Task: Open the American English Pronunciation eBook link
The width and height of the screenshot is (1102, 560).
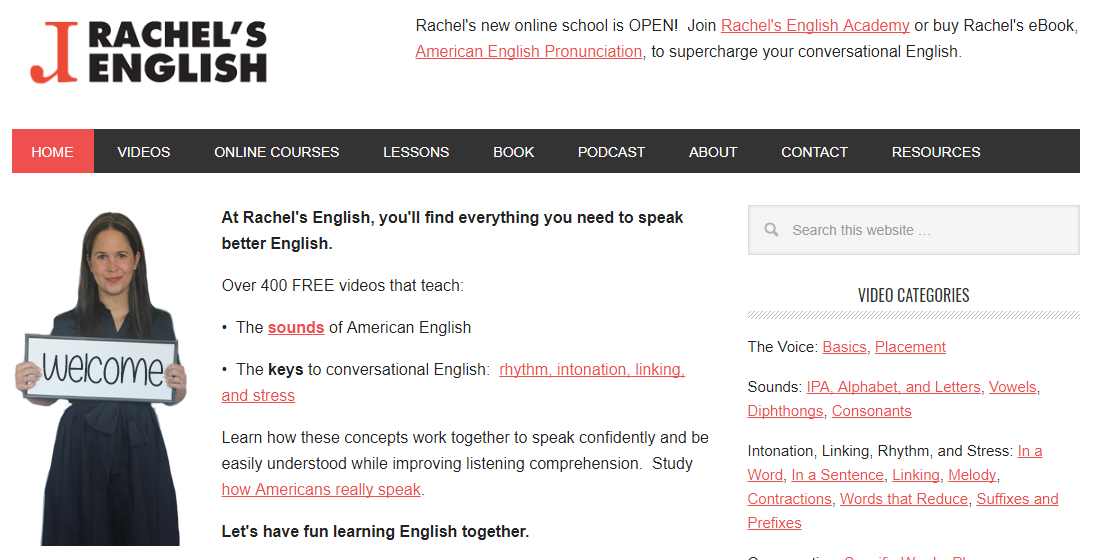Action: (x=529, y=52)
